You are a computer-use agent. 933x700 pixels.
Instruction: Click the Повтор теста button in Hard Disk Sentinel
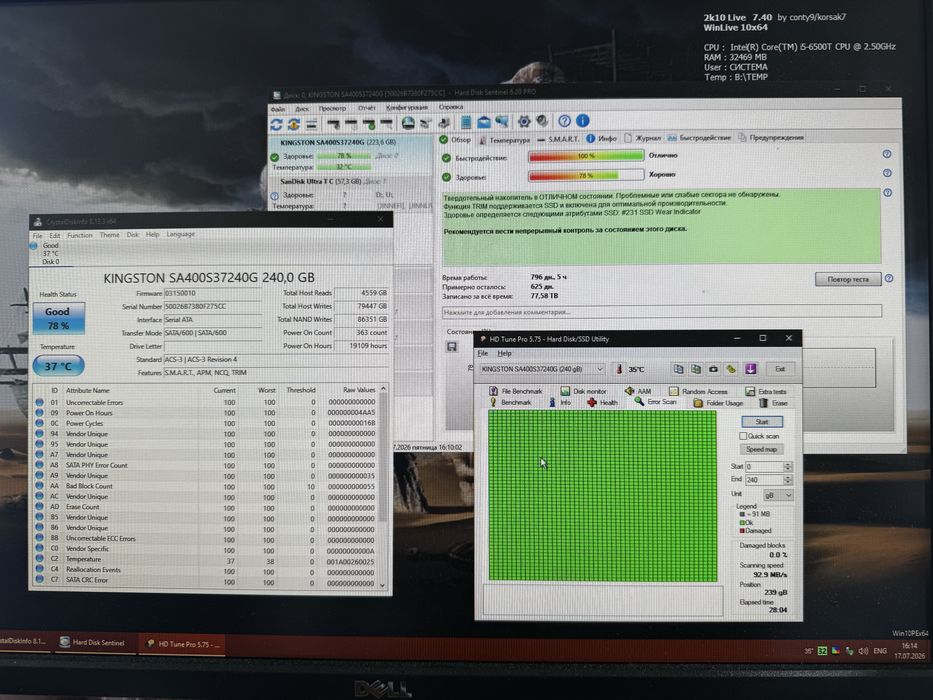[x=848, y=279]
